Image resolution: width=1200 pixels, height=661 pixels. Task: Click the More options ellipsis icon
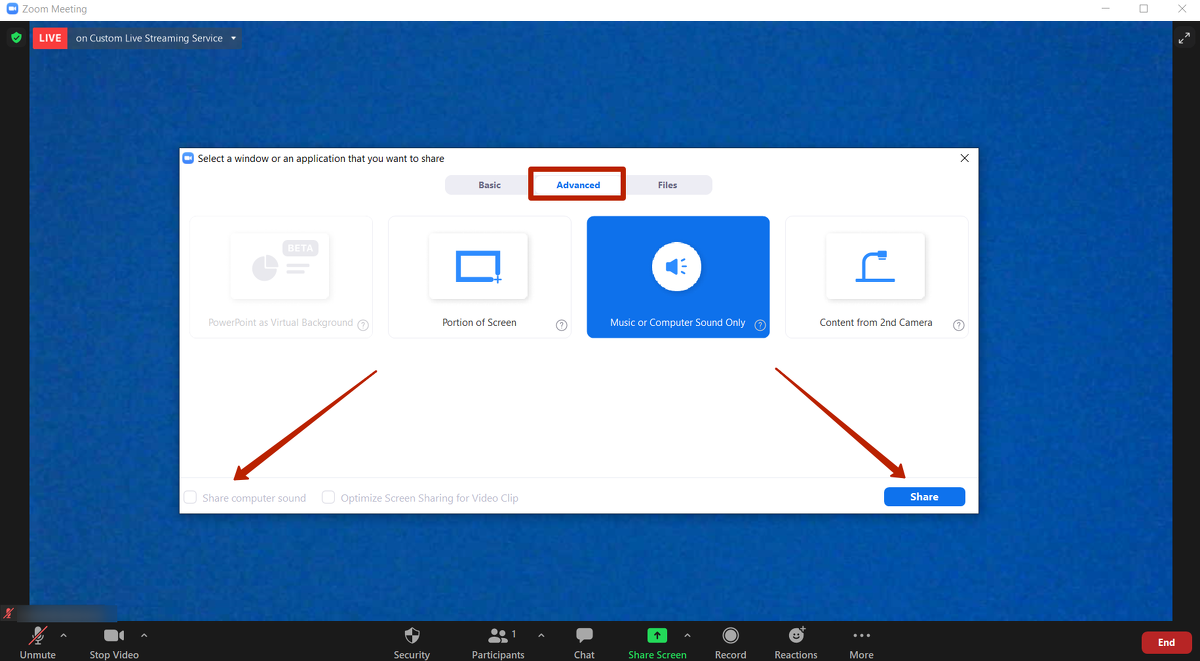click(861, 635)
